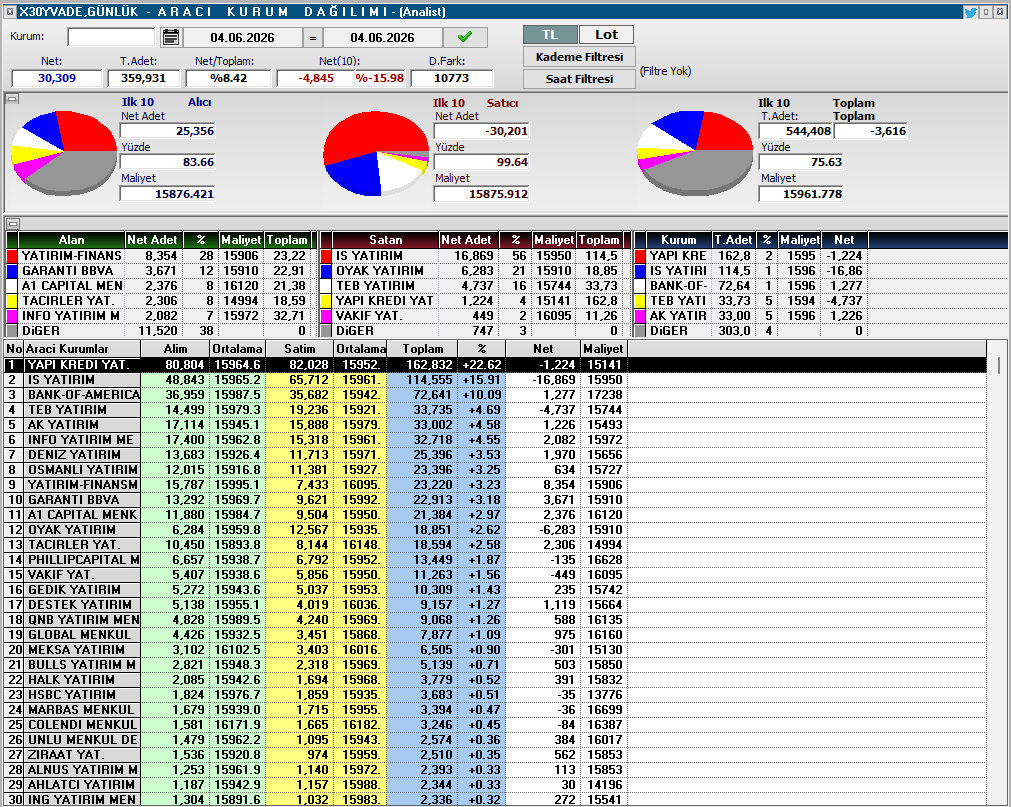Sort main table by Alim header

(175, 349)
